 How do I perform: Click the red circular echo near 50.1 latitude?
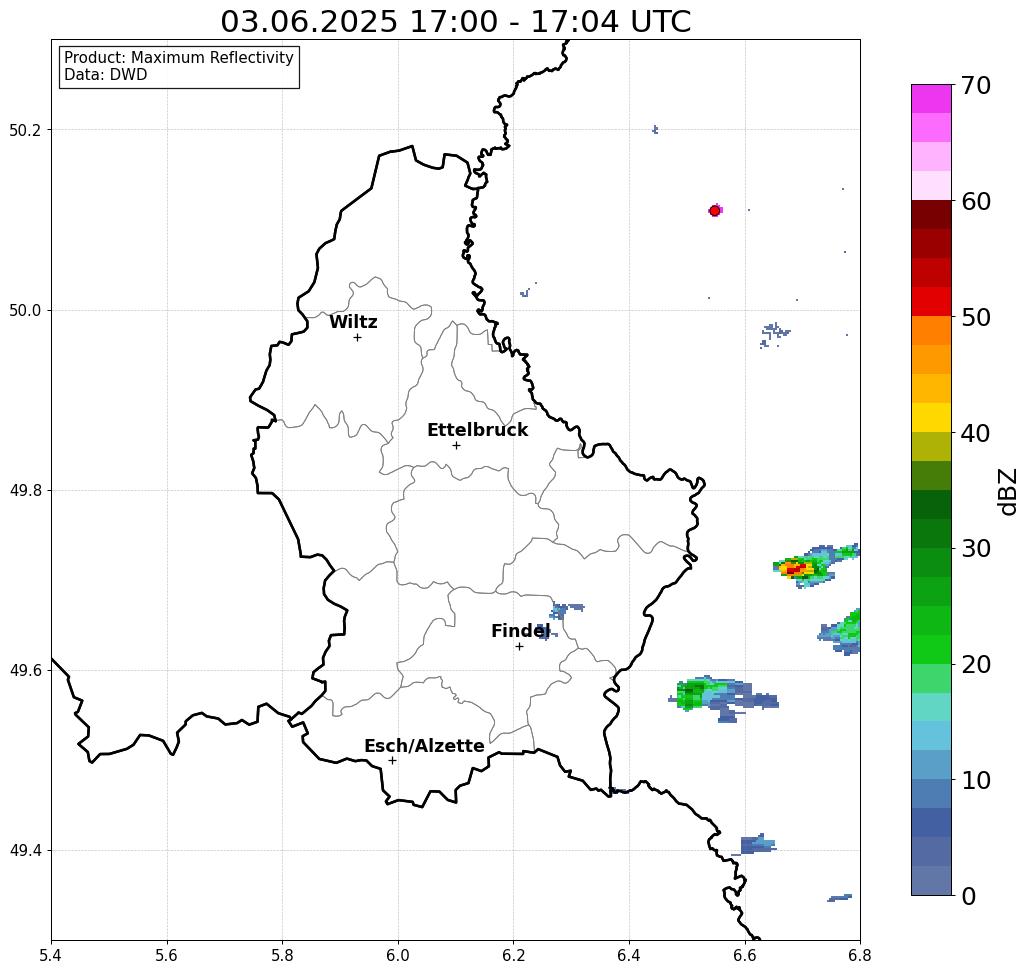(715, 211)
